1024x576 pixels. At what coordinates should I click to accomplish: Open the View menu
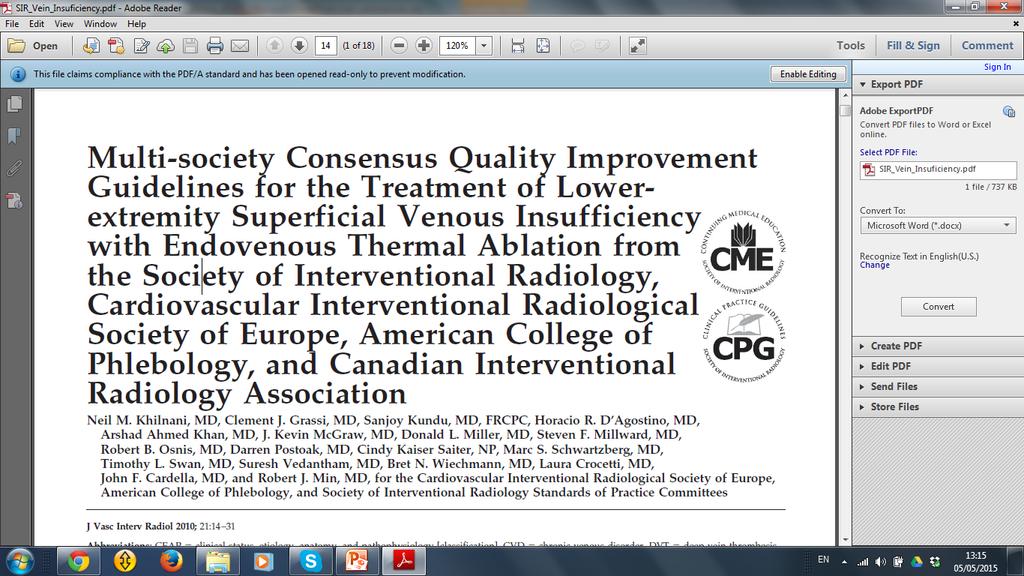point(63,24)
